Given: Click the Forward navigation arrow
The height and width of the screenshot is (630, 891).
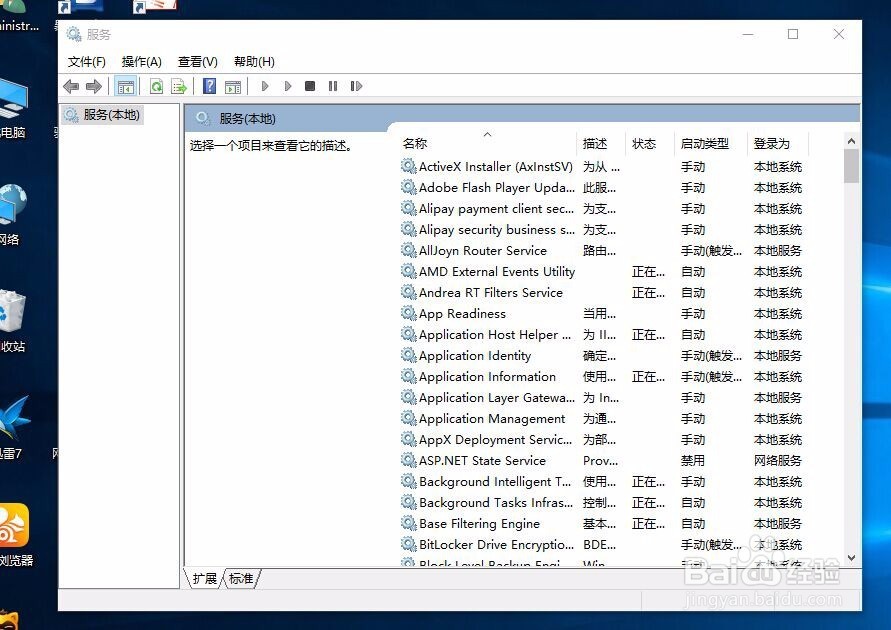Looking at the screenshot, I should click(x=93, y=86).
